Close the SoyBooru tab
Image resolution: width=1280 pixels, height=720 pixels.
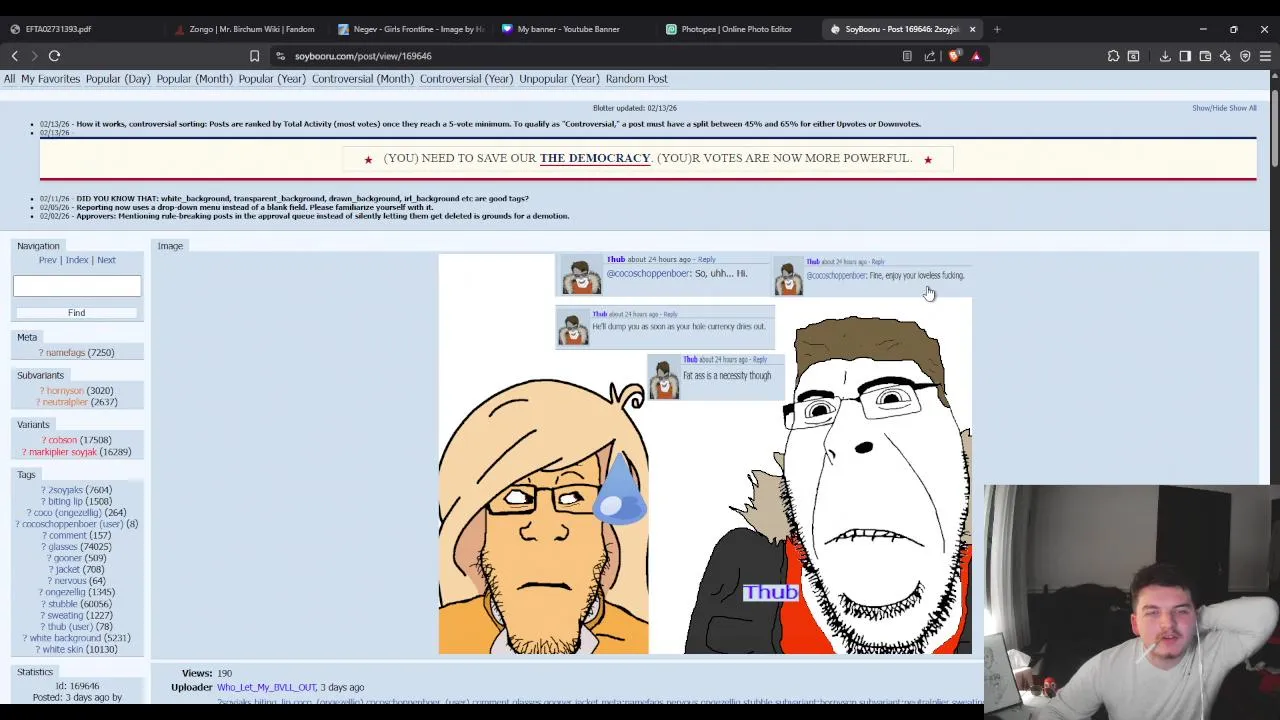click(x=972, y=29)
